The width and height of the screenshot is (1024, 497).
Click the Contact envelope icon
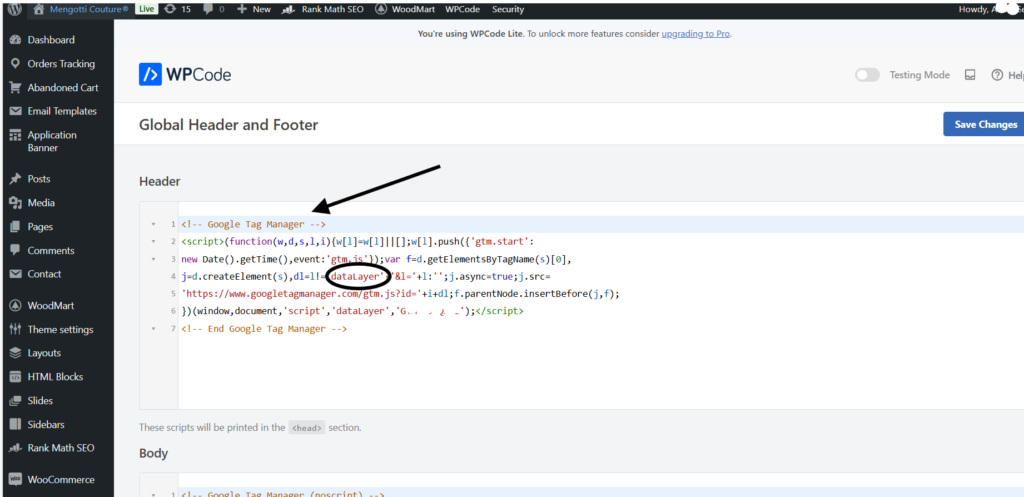point(16,274)
